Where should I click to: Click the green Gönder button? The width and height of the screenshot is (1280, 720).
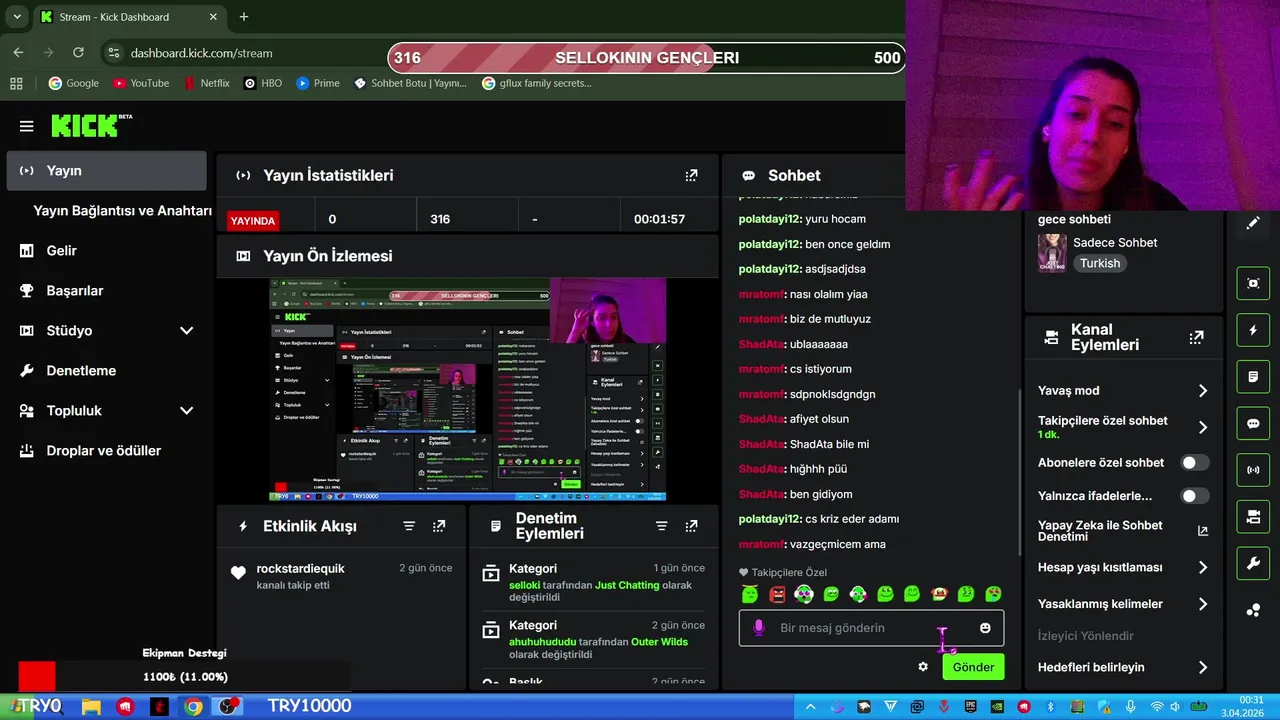click(x=973, y=667)
